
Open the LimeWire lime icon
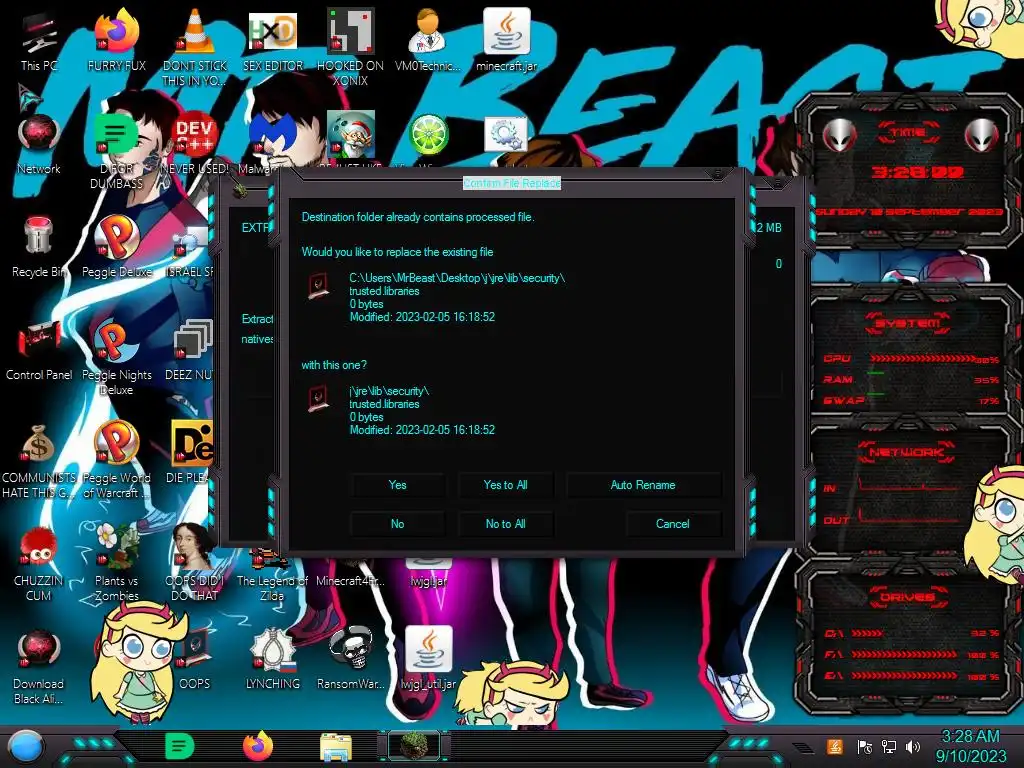(x=428, y=136)
